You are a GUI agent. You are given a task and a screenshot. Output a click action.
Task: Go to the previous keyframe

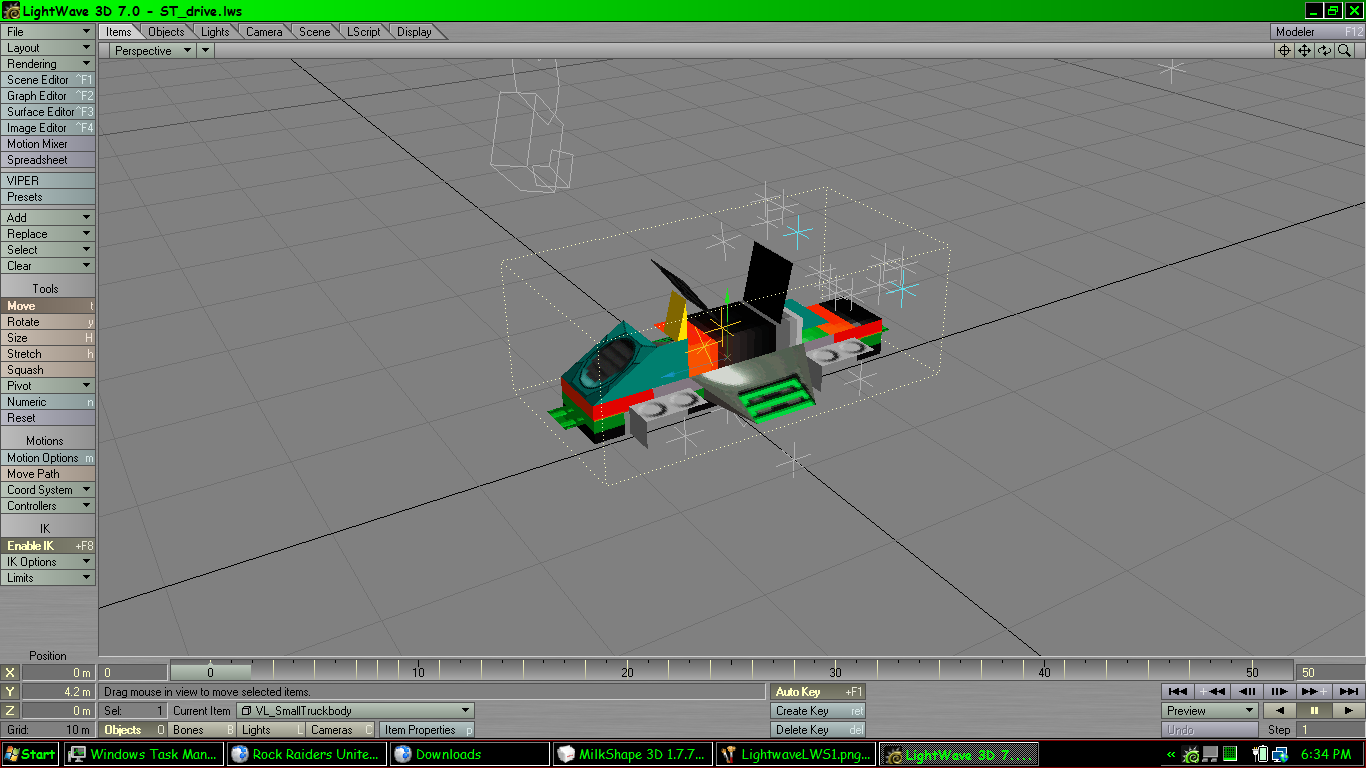[1212, 691]
